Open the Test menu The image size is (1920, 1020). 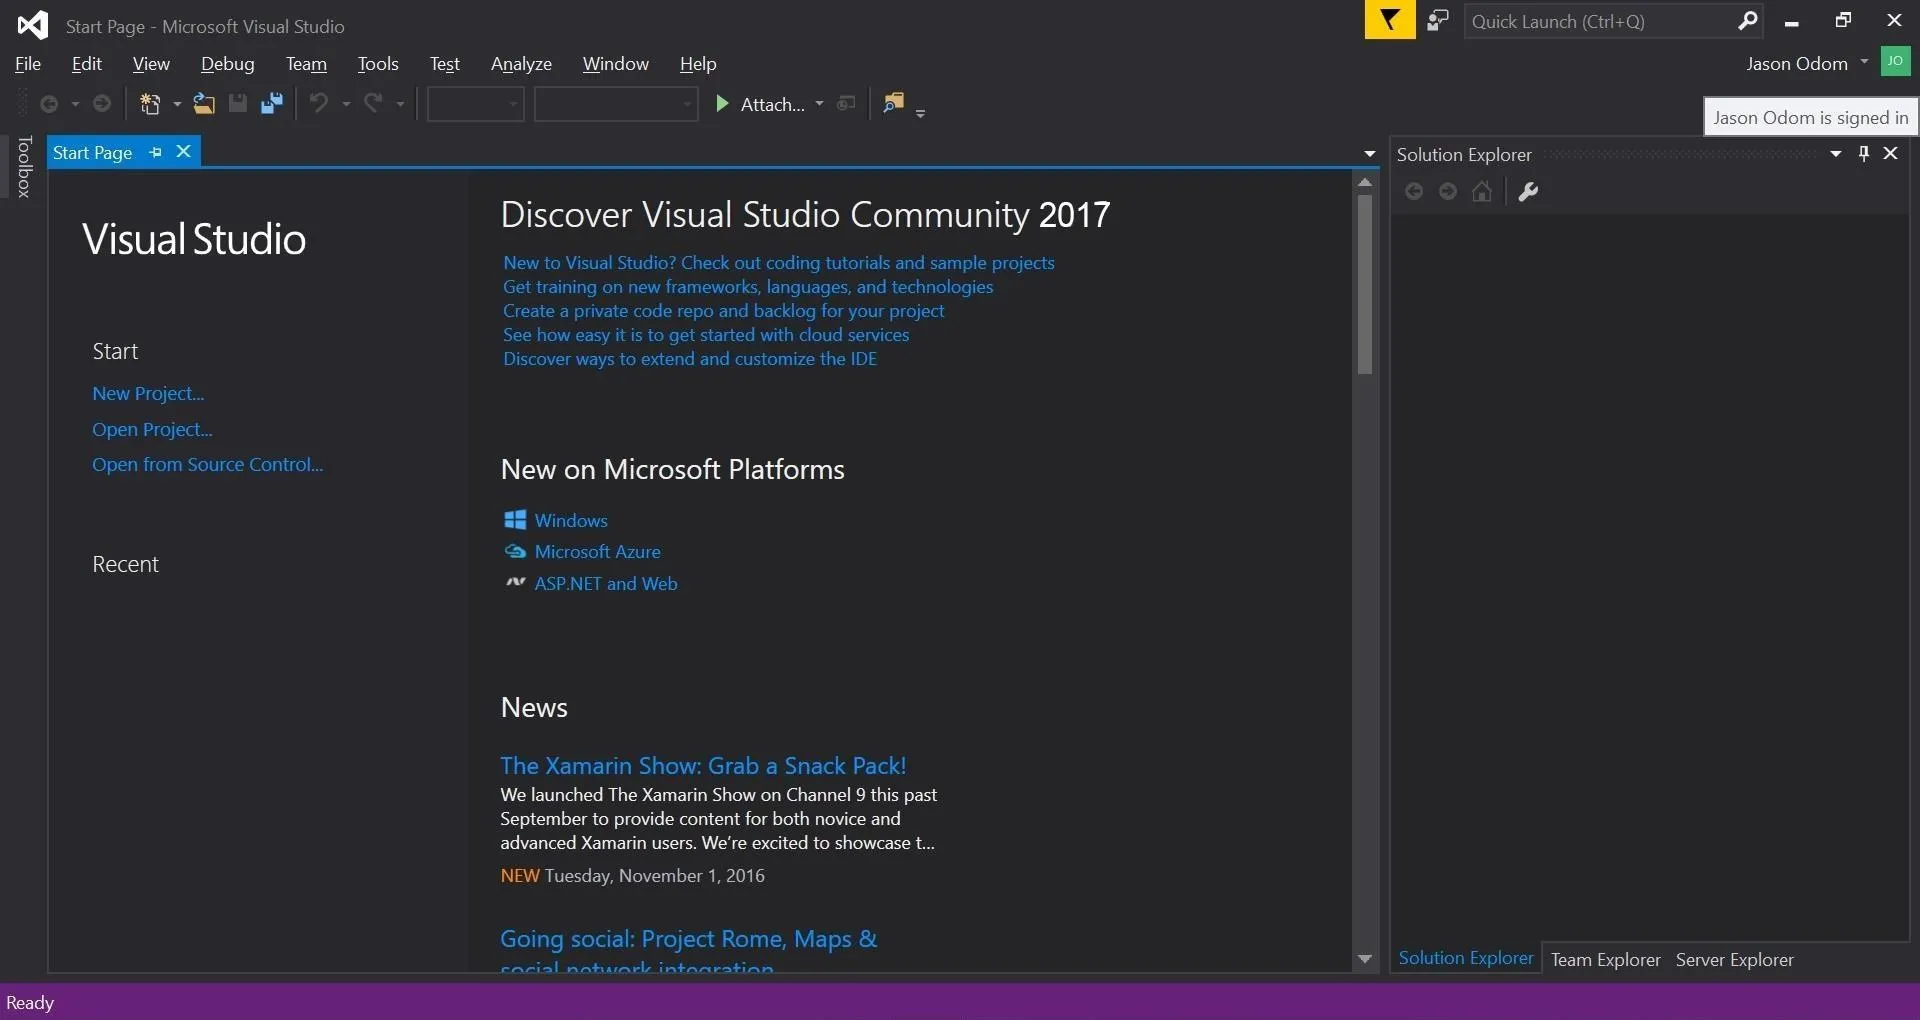click(x=445, y=64)
